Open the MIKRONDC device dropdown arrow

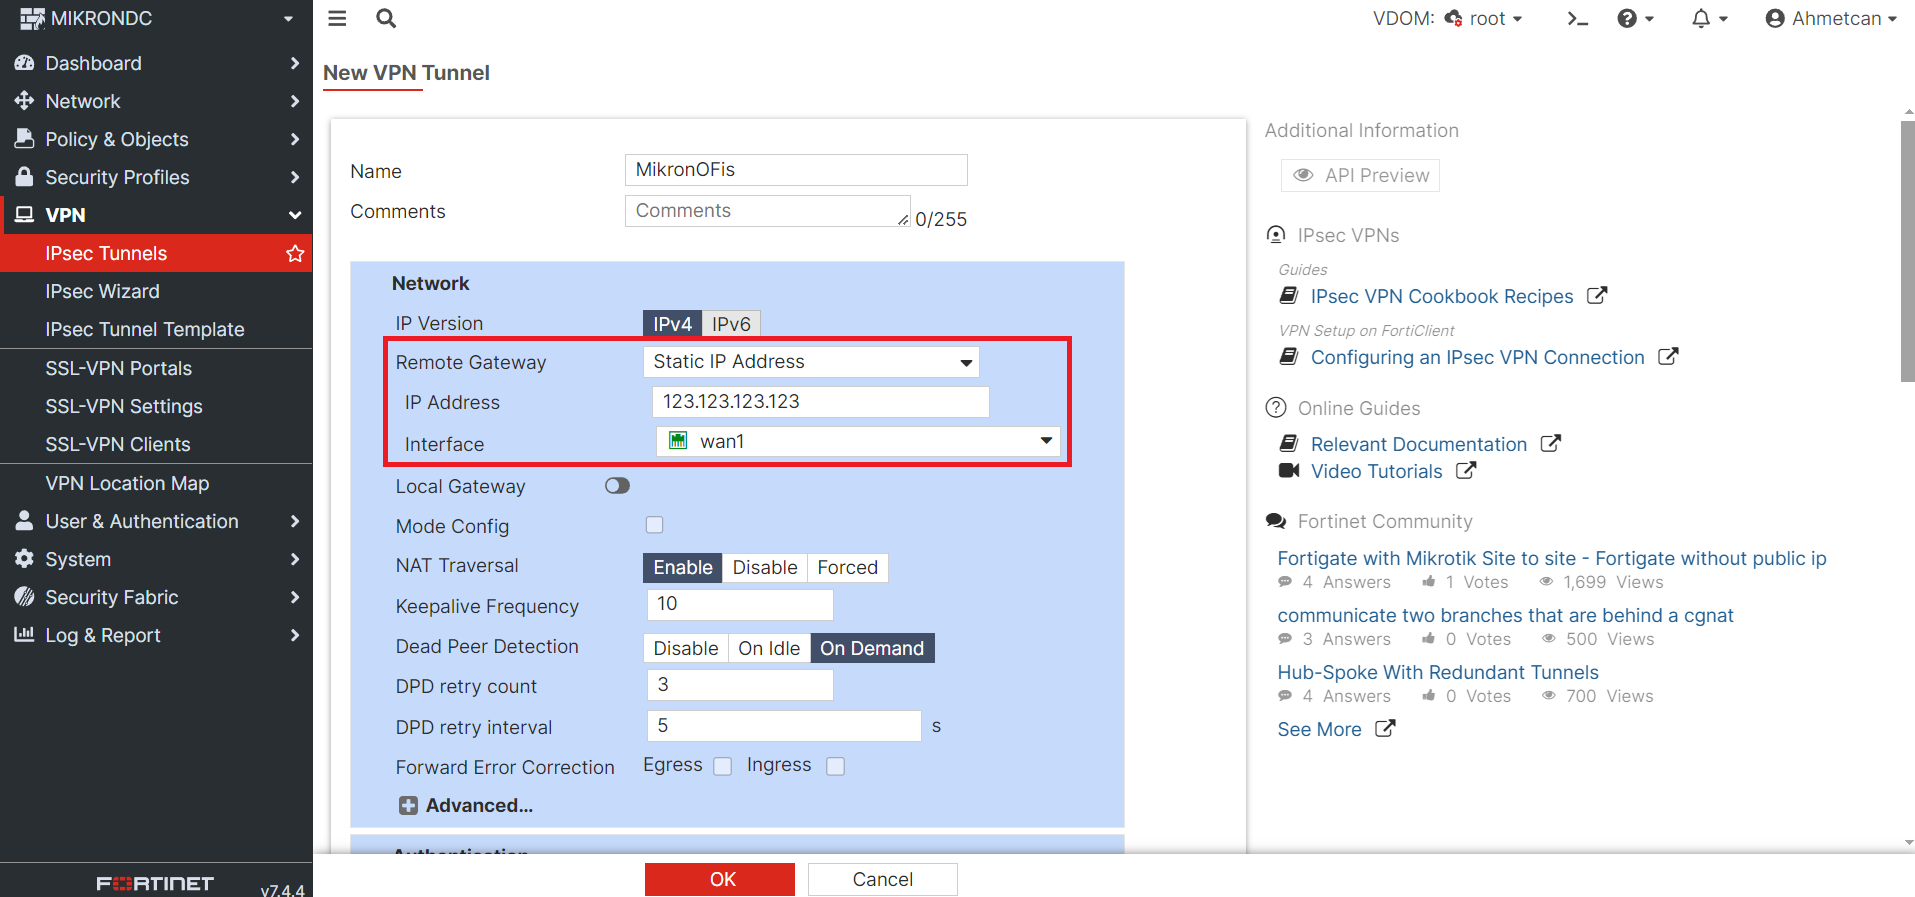point(288,18)
